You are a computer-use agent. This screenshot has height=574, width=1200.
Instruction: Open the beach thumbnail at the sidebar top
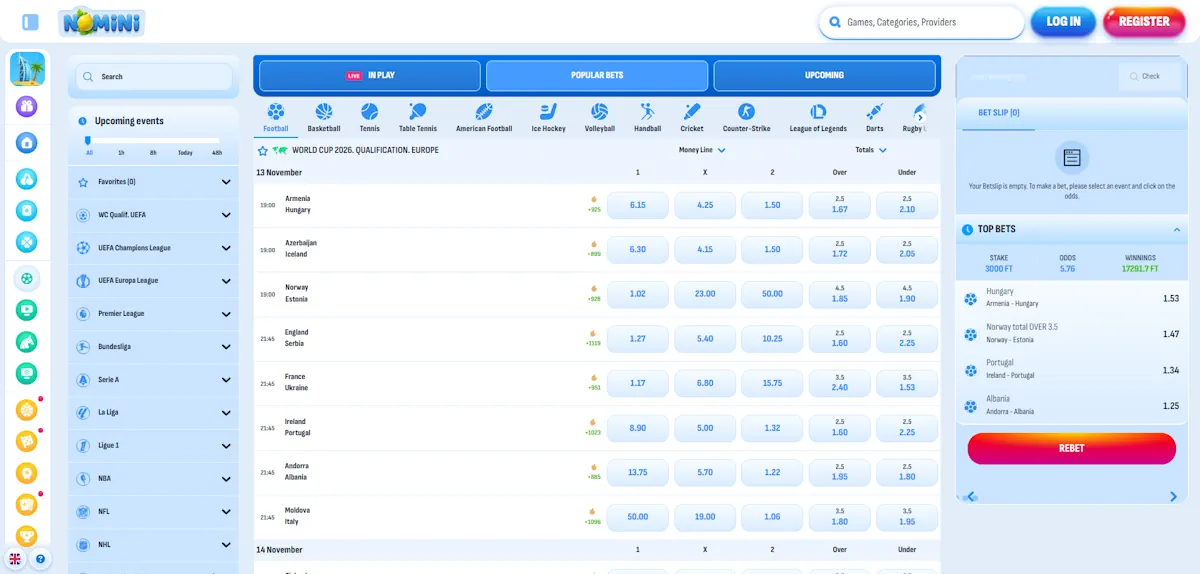pyautogui.click(x=27, y=69)
